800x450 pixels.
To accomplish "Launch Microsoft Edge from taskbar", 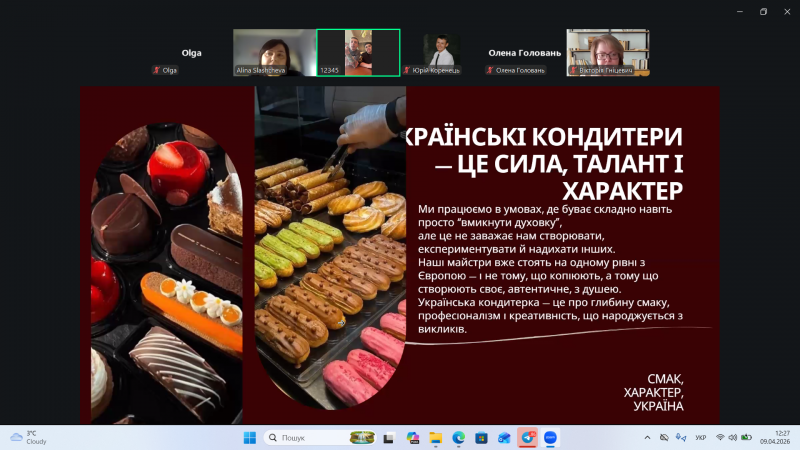I will [x=458, y=438].
